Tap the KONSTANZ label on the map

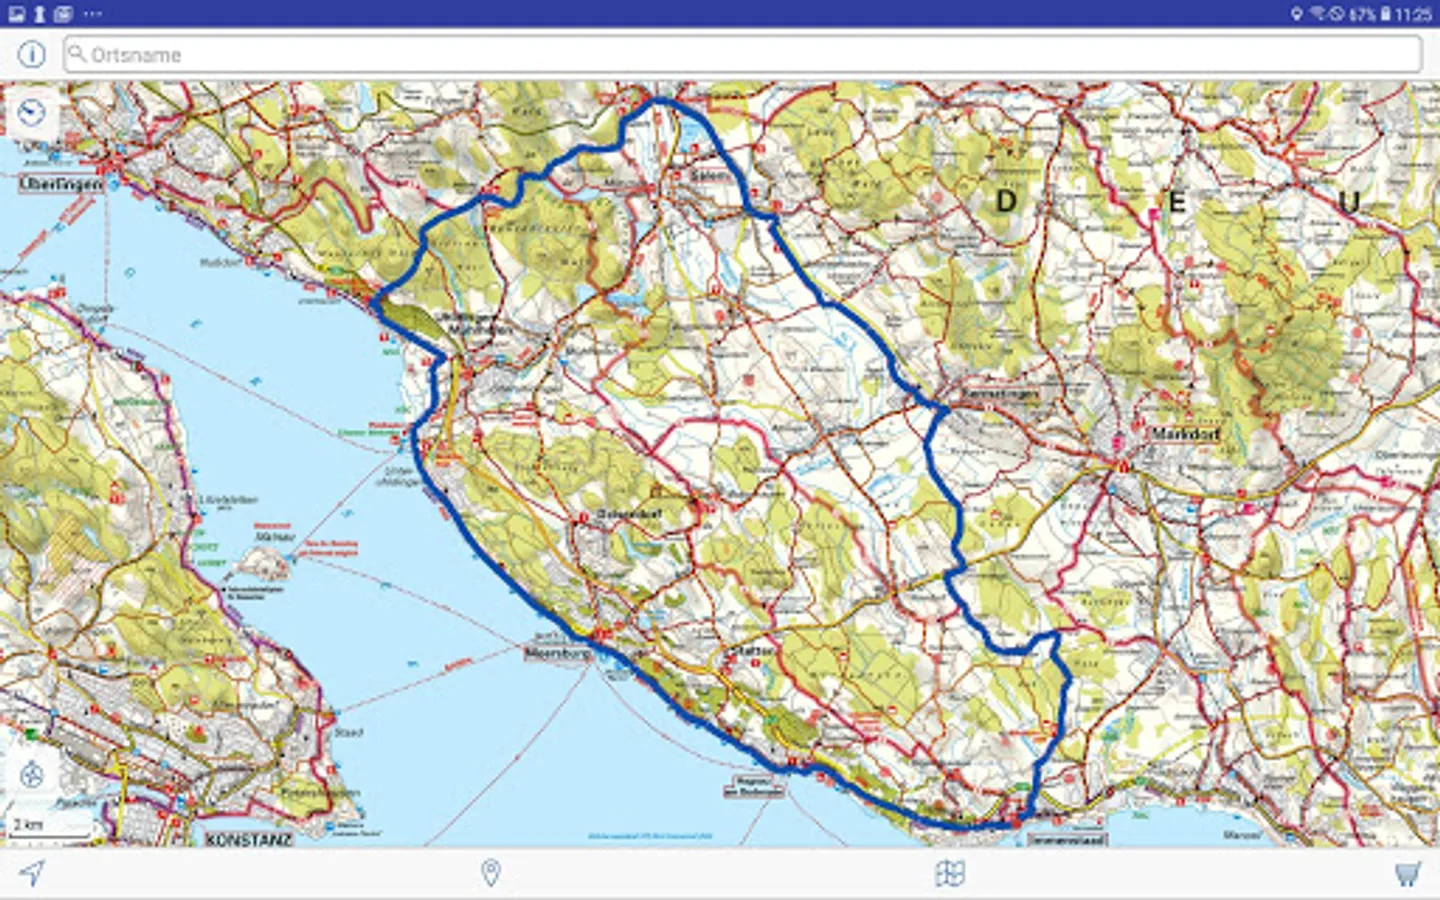click(249, 840)
